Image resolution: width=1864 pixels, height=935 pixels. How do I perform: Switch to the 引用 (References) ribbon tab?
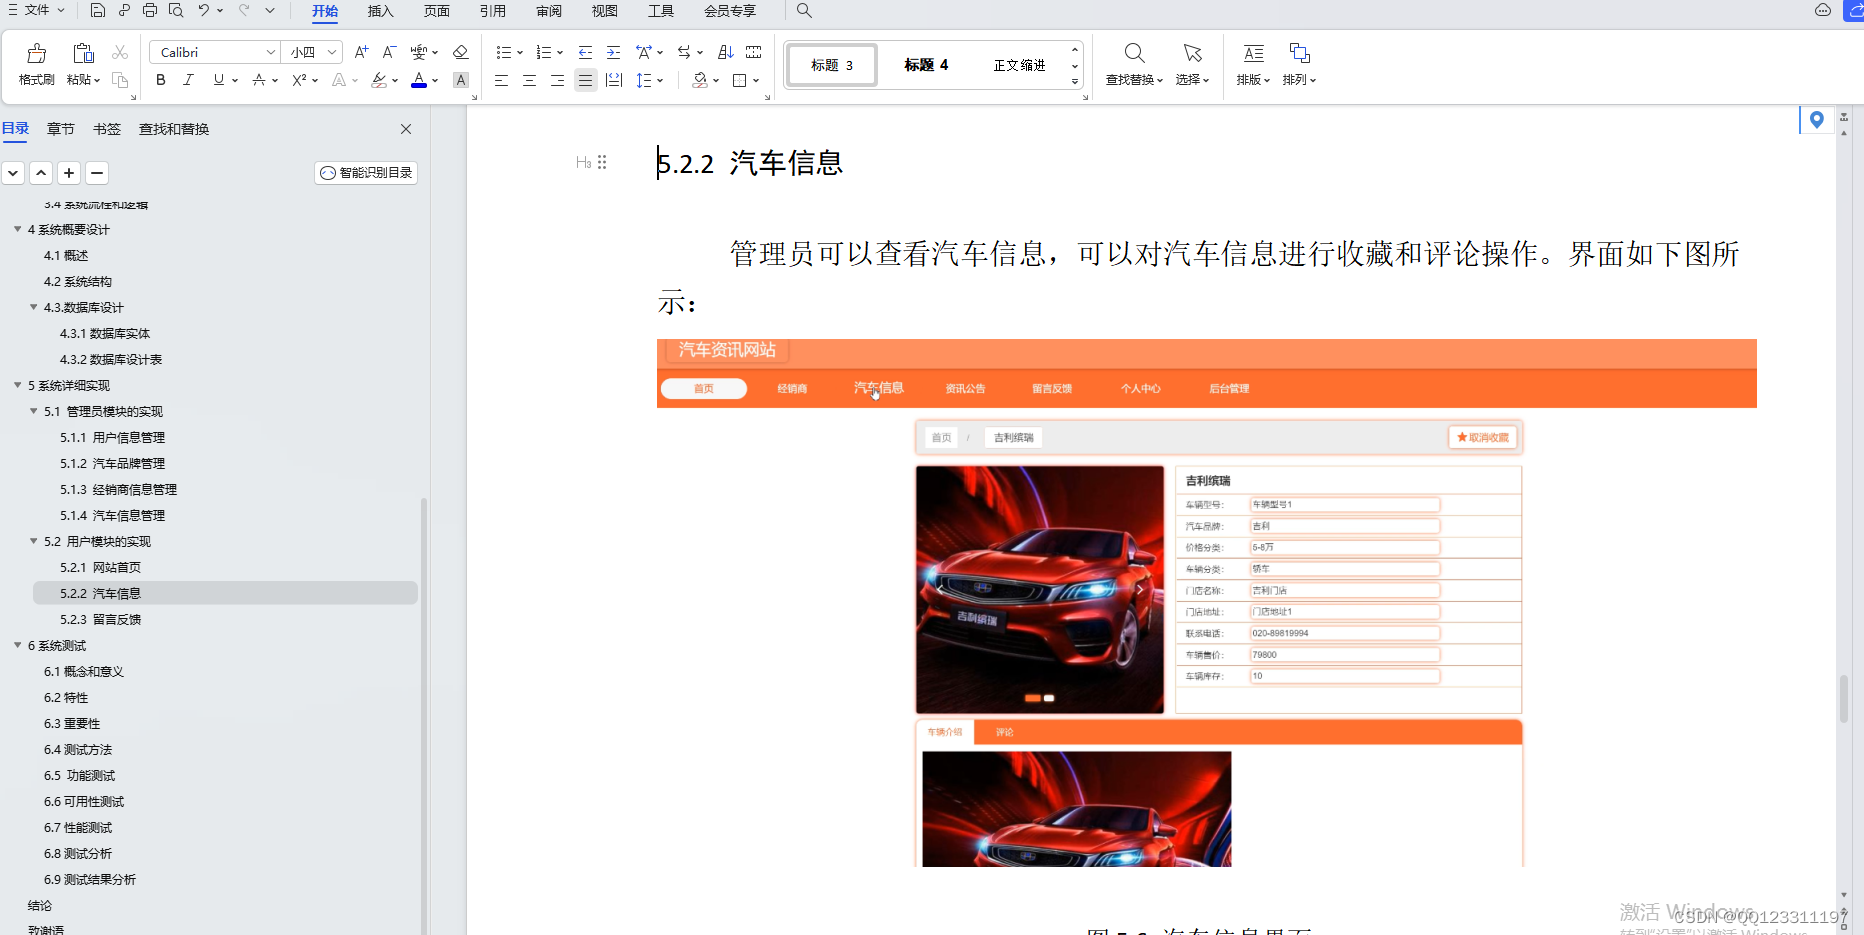coord(492,11)
